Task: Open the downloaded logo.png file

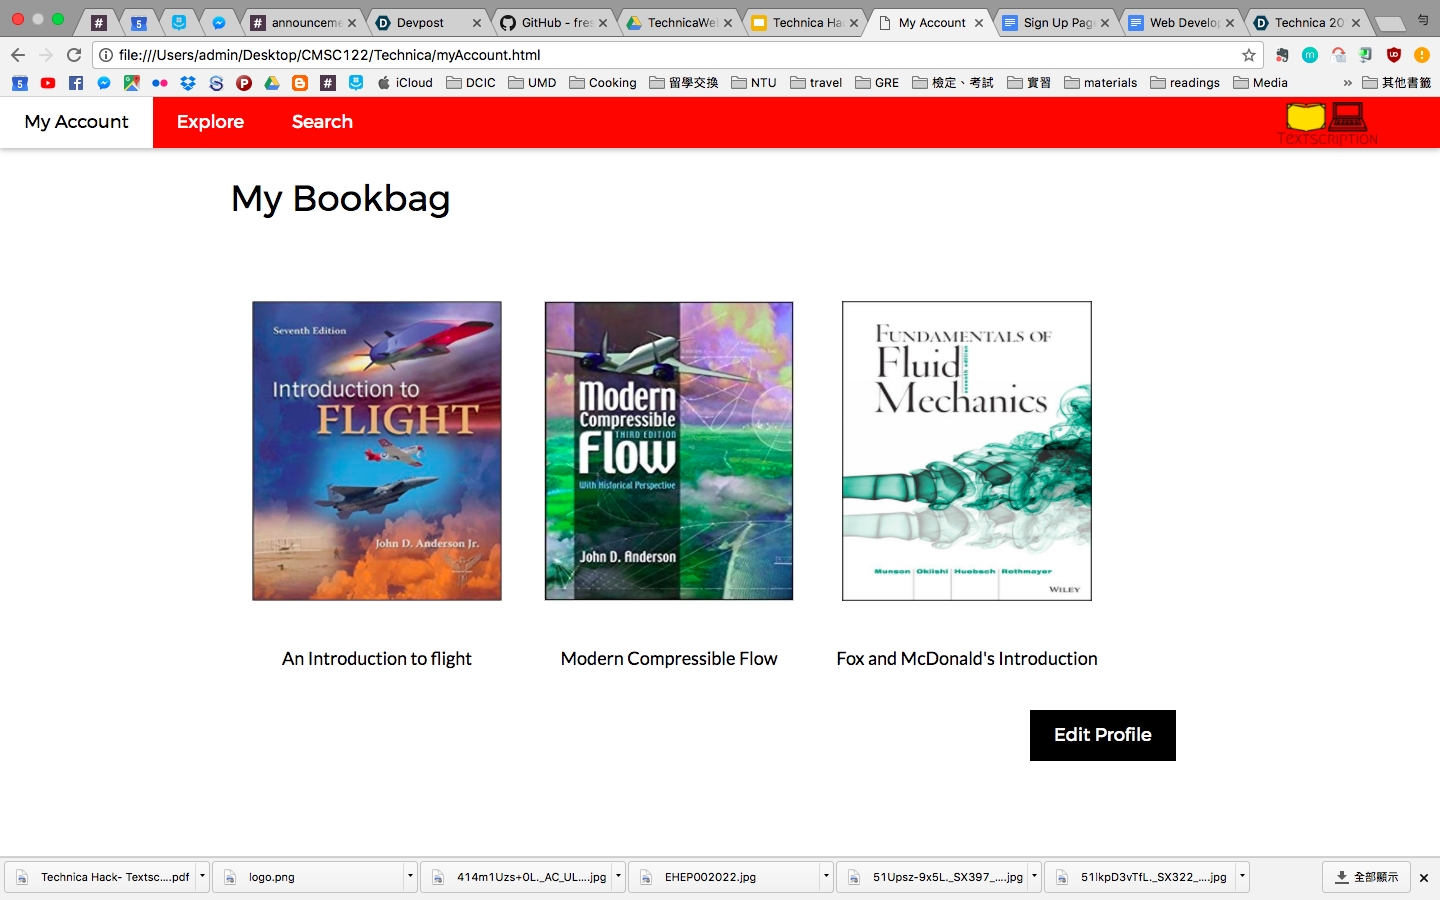Action: (x=309, y=877)
